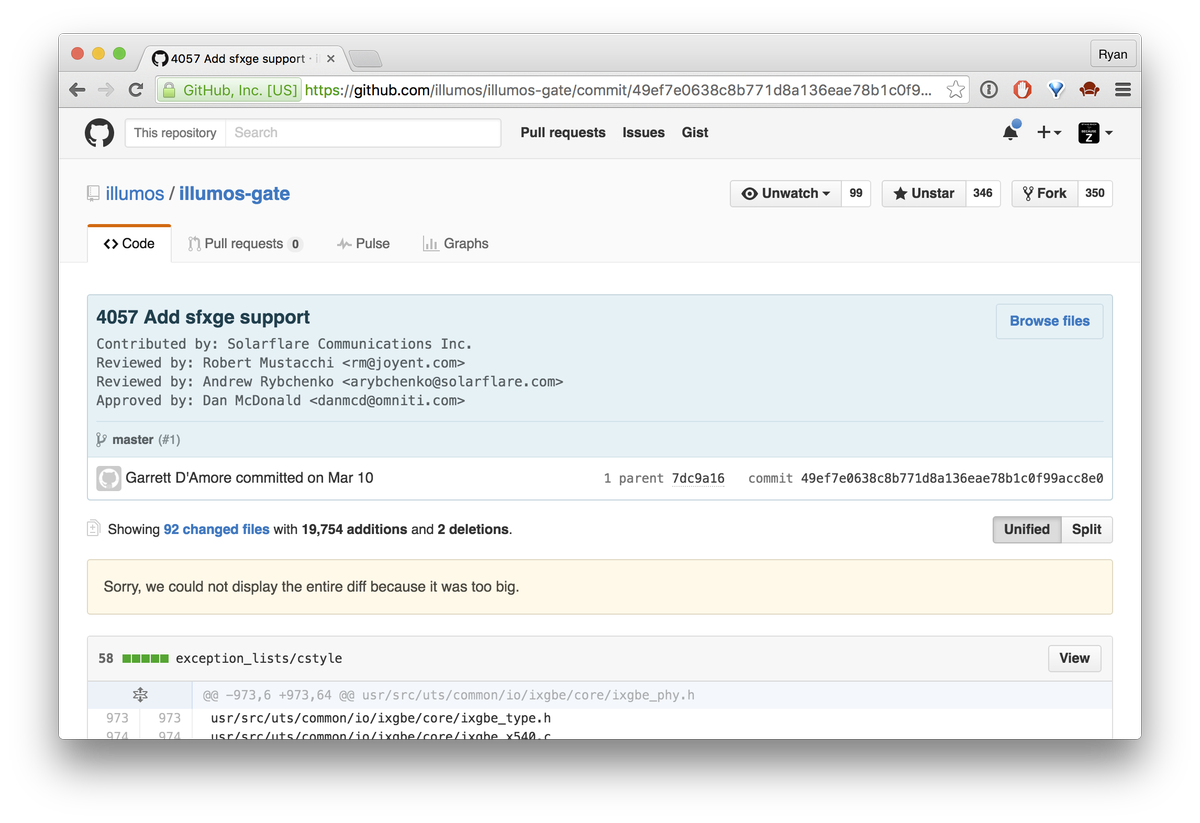This screenshot has width=1200, height=823.
Task: Select Unified diff view
Action: [x=1027, y=529]
